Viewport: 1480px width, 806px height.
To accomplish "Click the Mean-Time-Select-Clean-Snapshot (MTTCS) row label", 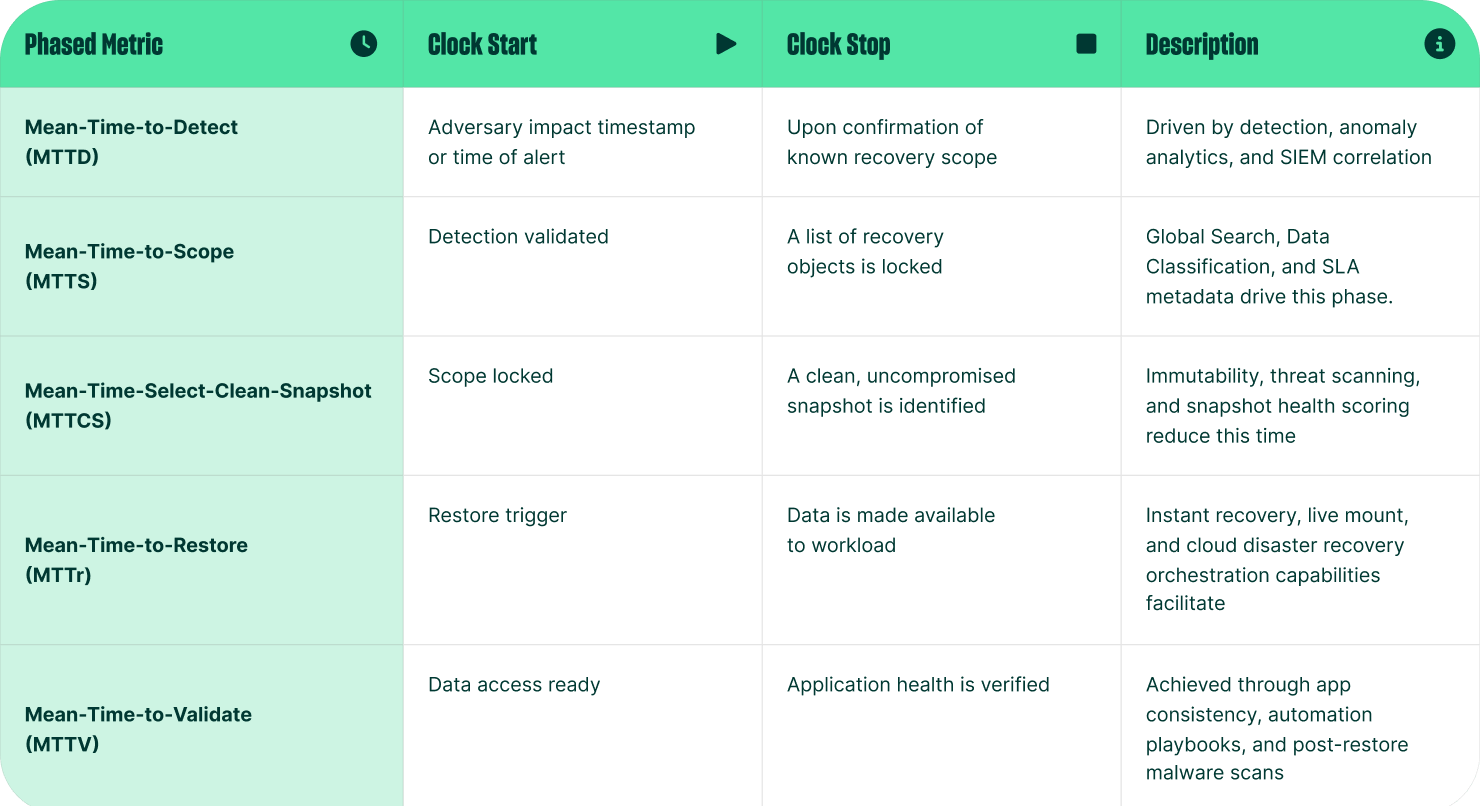I will click(198, 405).
